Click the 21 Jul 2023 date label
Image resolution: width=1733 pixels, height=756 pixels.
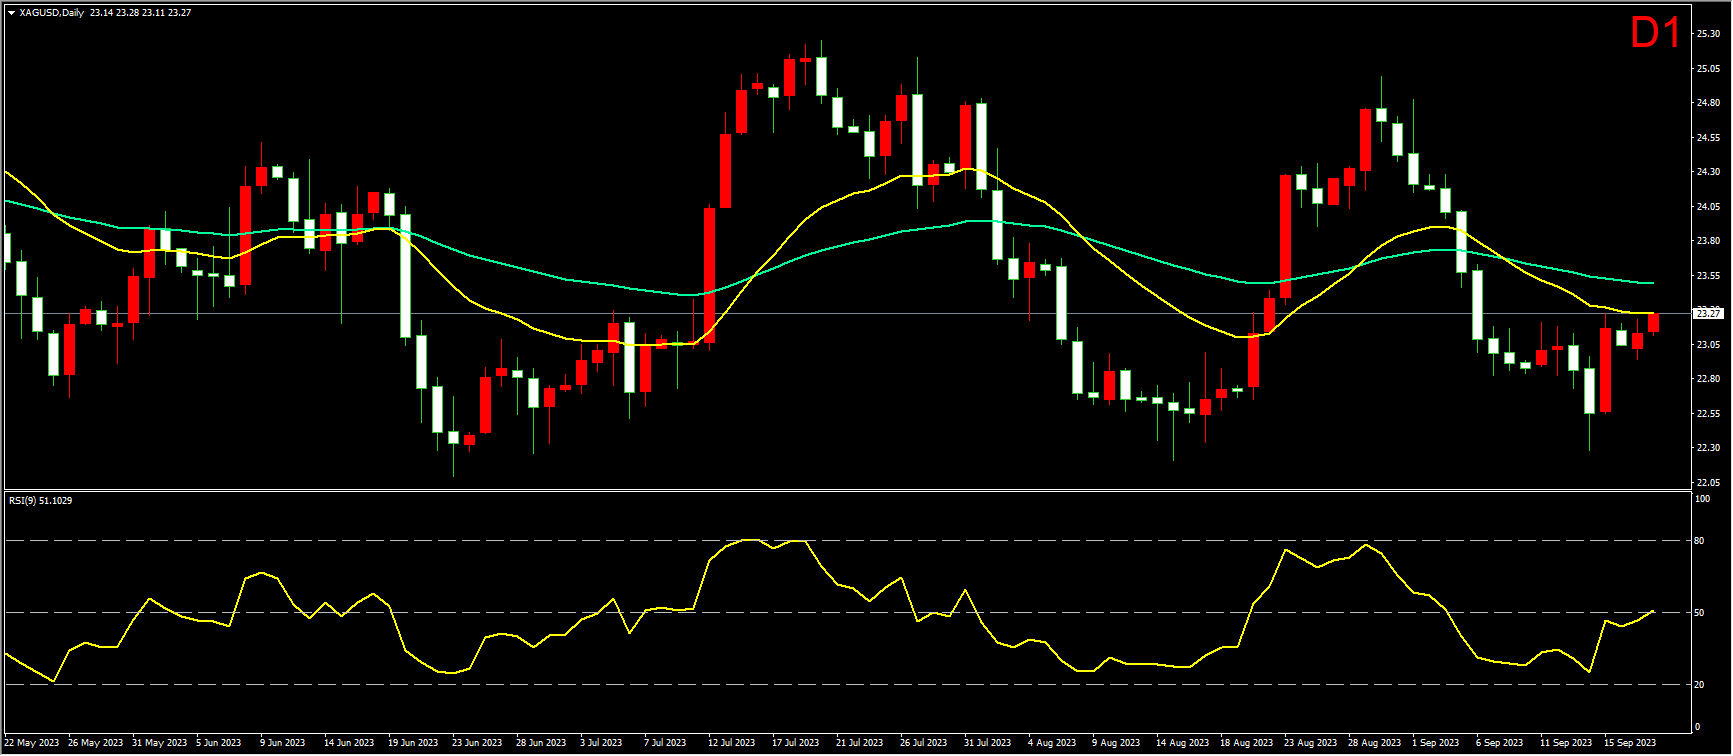coord(861,743)
